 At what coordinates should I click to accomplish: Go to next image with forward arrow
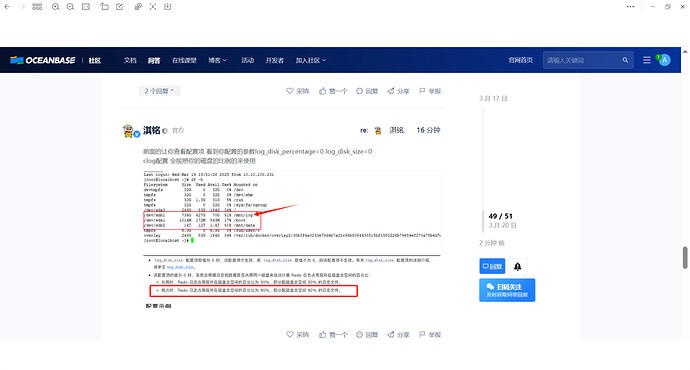22,7
